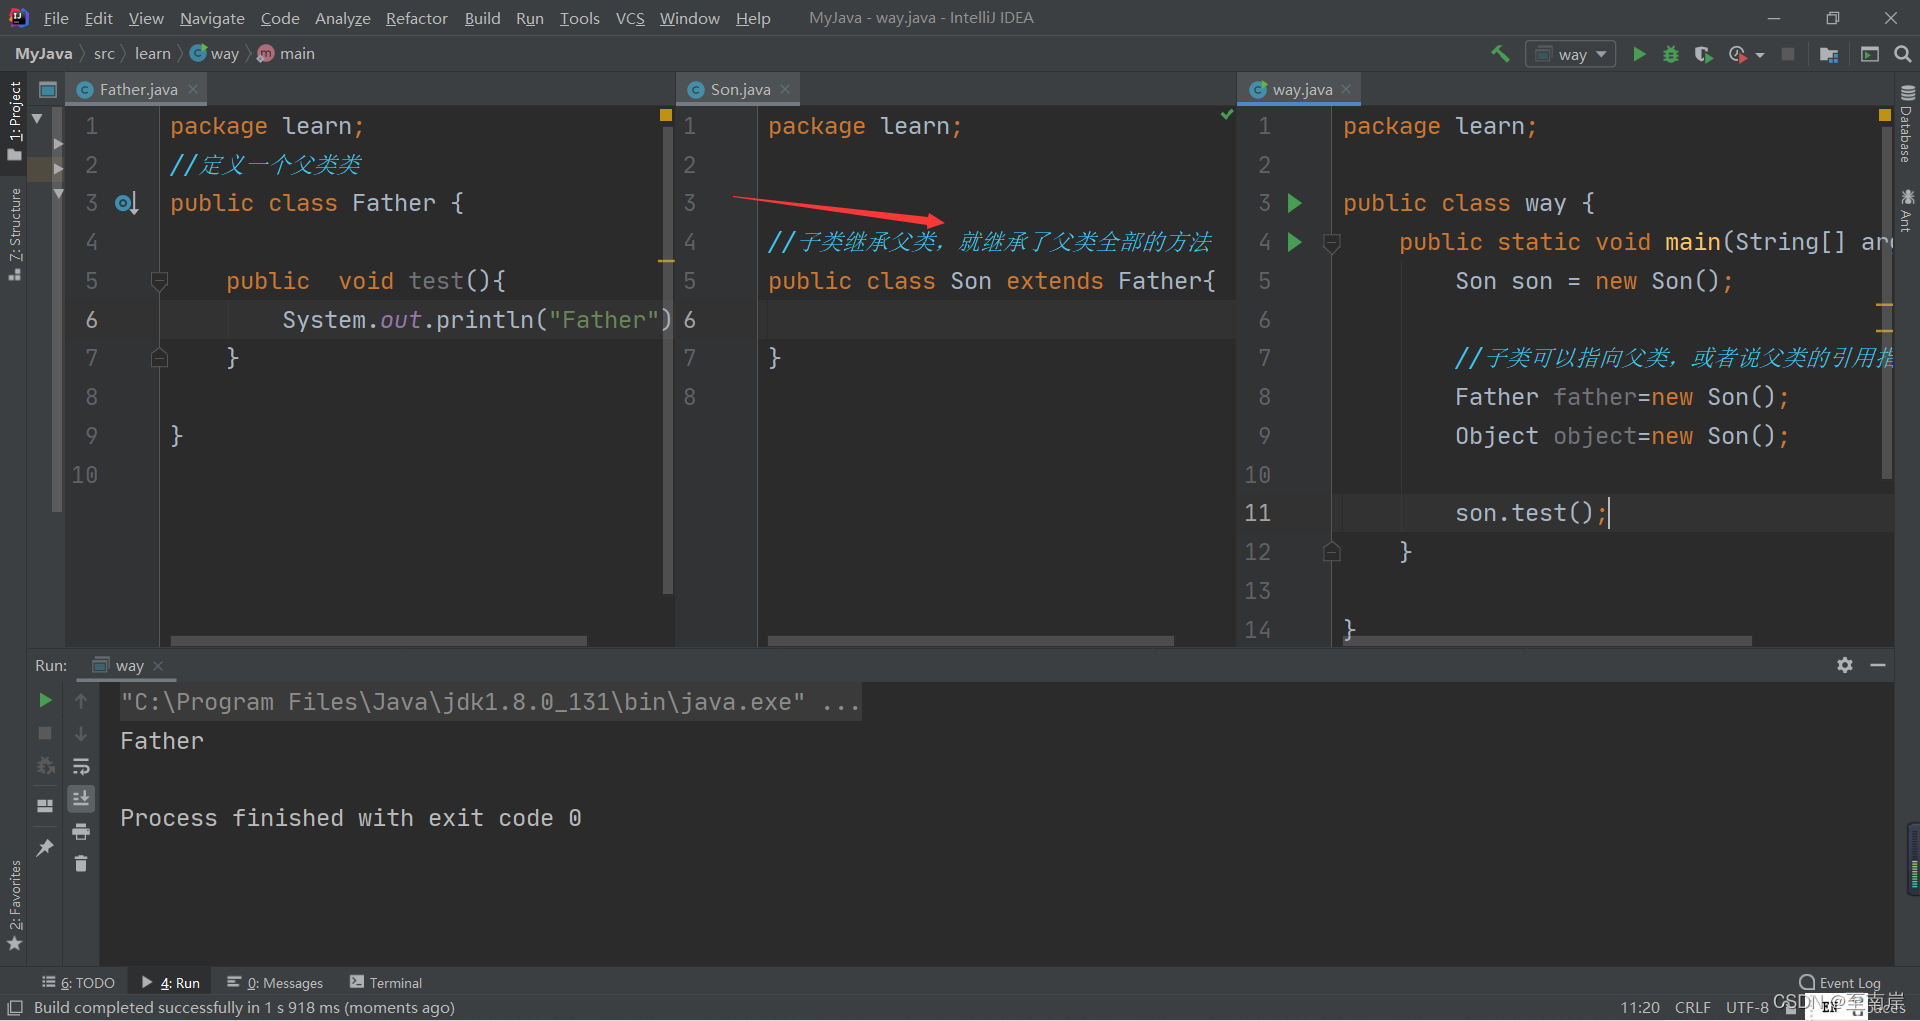Click the Run Anything icon in toolbar
The height and width of the screenshot is (1021, 1920).
click(1870, 54)
